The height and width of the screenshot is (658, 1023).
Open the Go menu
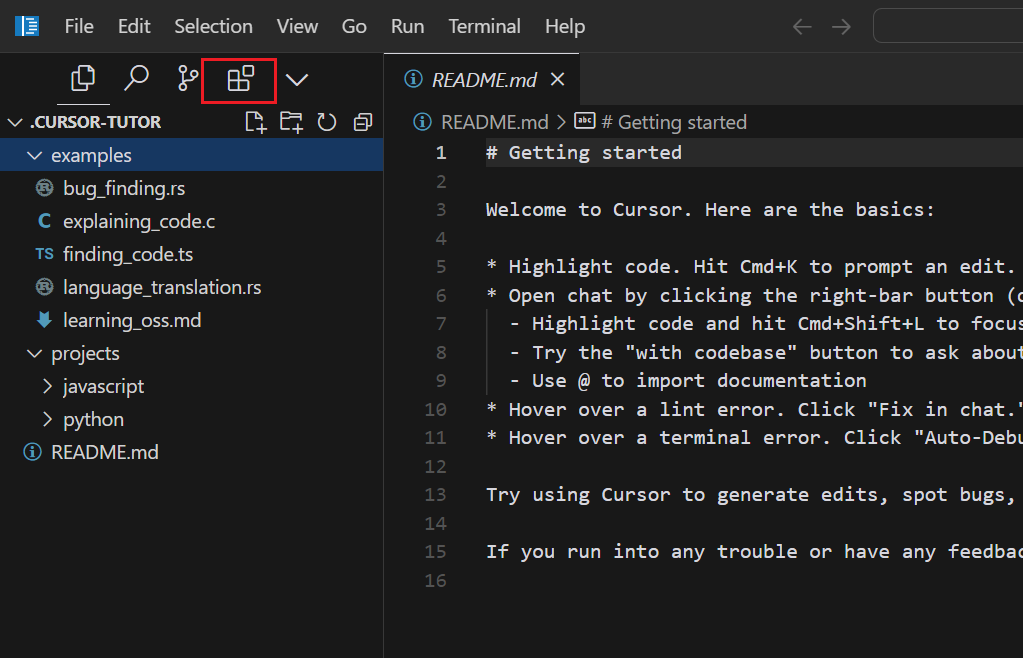(354, 26)
